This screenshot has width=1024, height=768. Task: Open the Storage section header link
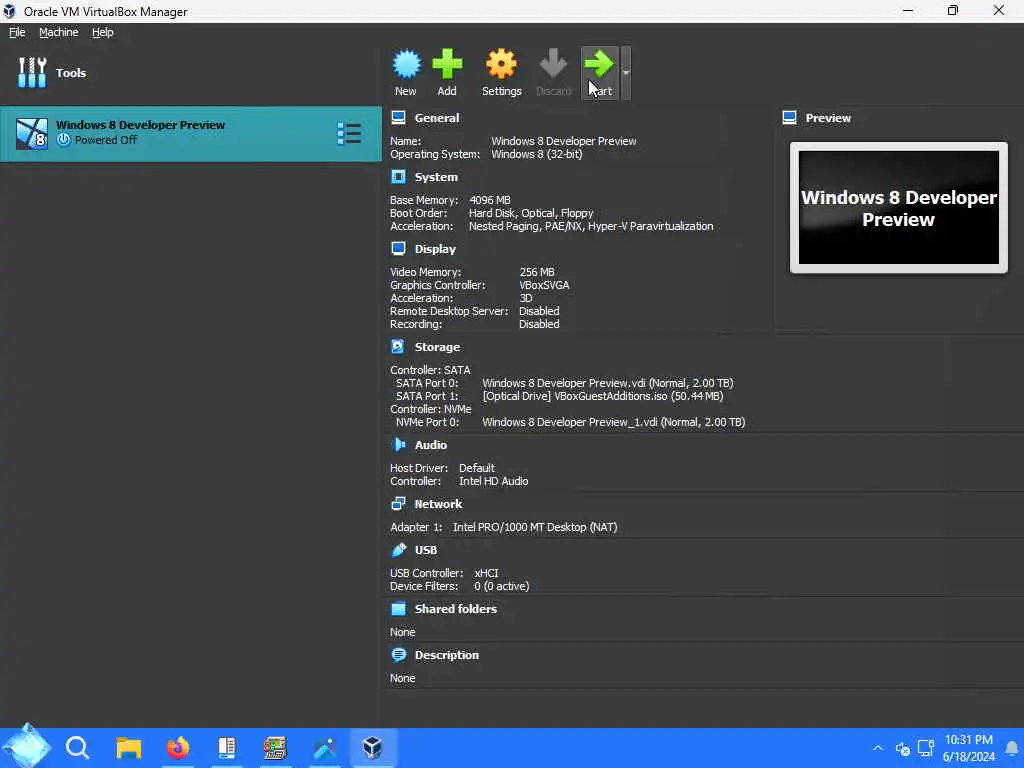click(x=437, y=347)
